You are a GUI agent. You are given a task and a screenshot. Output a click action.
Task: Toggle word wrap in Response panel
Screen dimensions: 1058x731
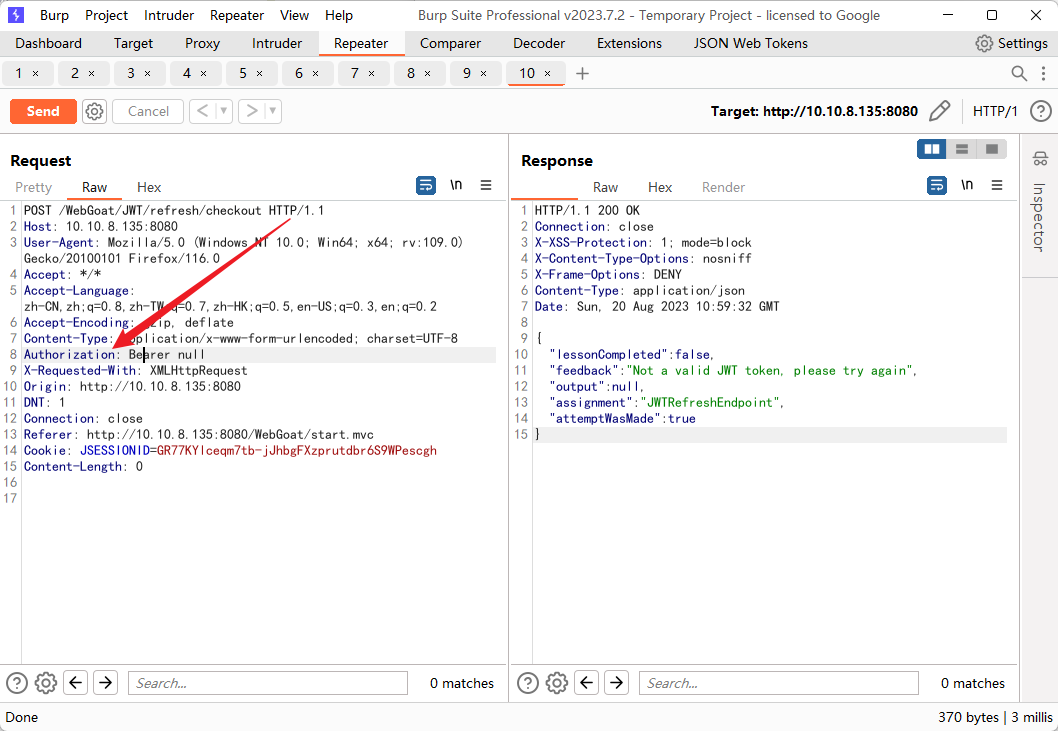pyautogui.click(x=937, y=185)
